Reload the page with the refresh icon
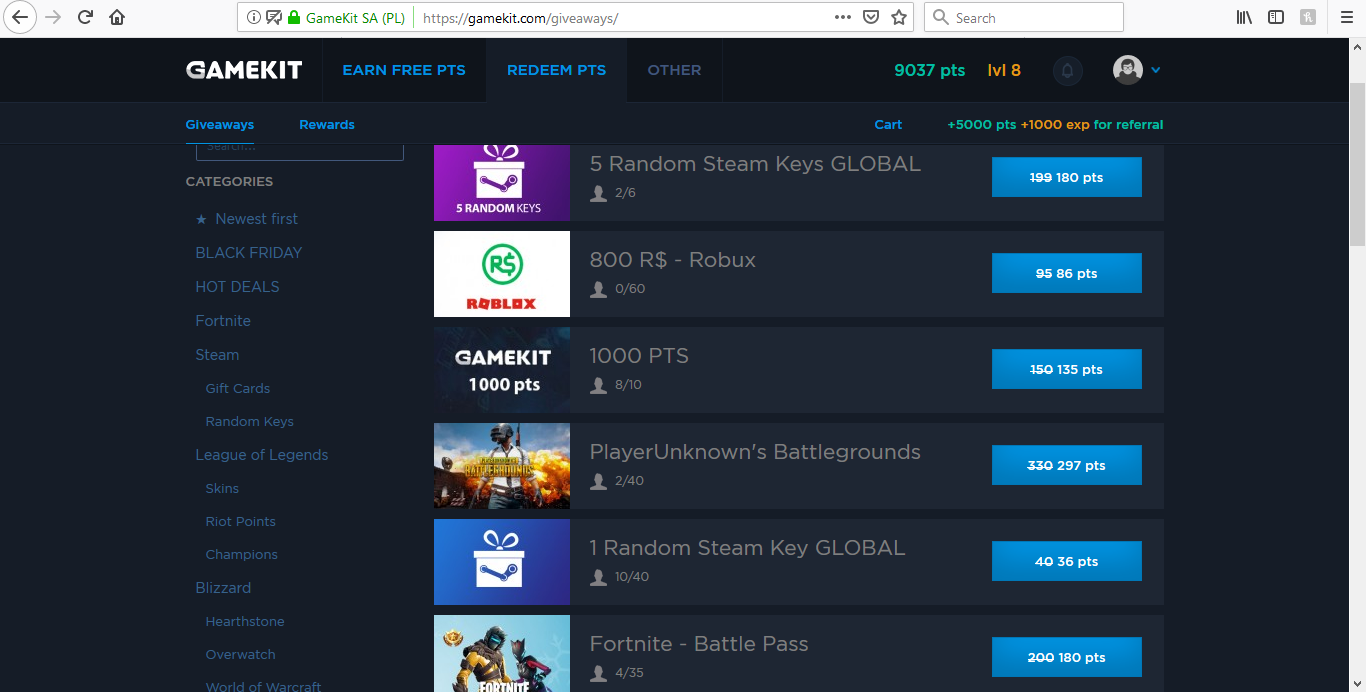The height and width of the screenshot is (692, 1366). click(x=86, y=17)
